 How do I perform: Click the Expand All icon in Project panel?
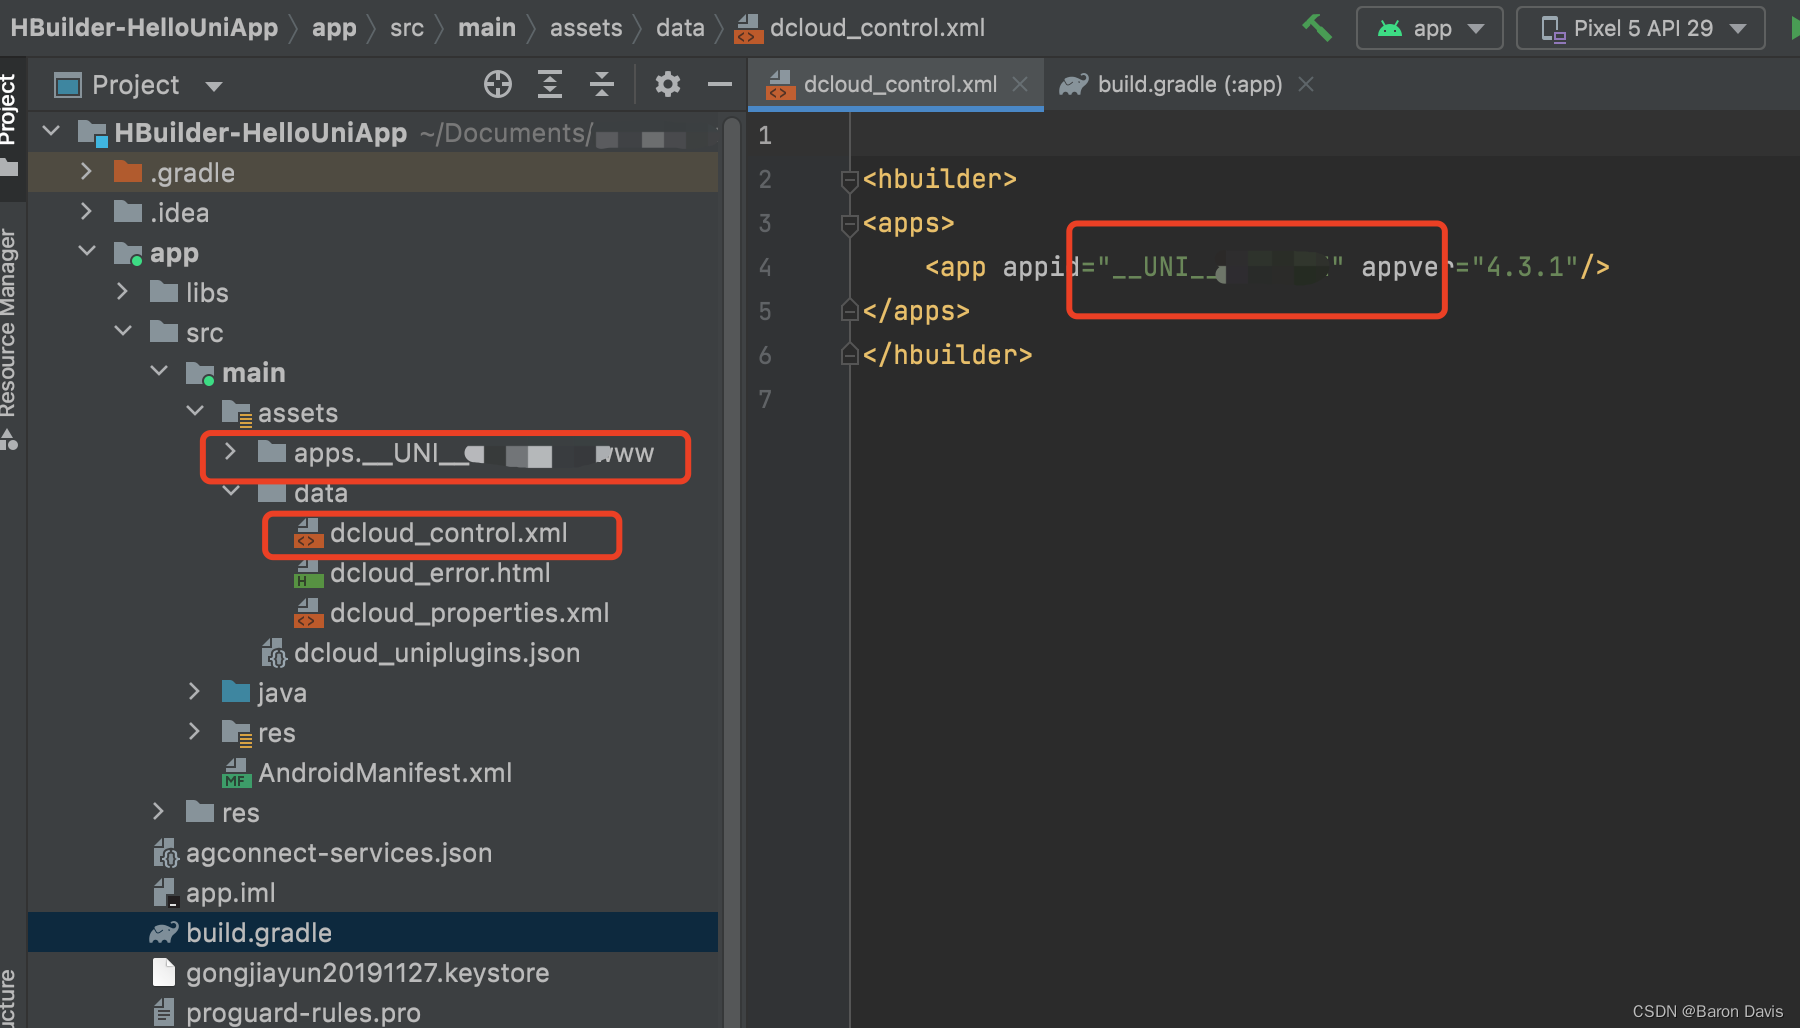click(x=550, y=85)
